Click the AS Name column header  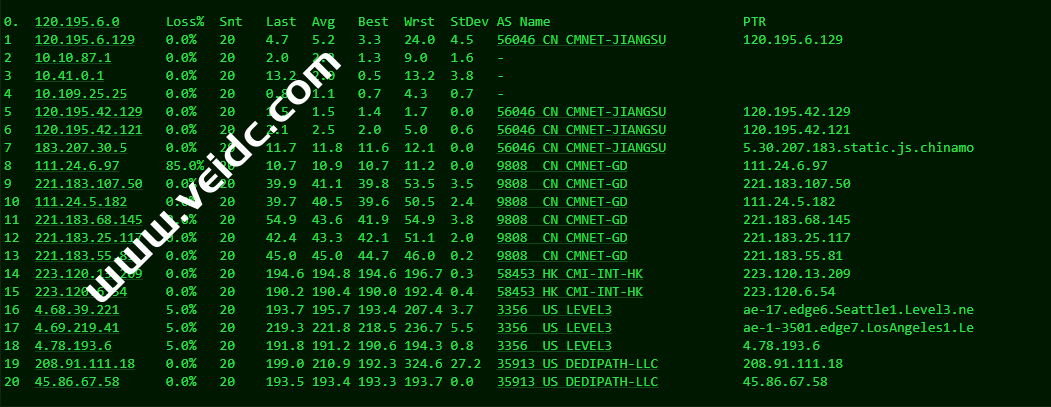click(x=524, y=22)
